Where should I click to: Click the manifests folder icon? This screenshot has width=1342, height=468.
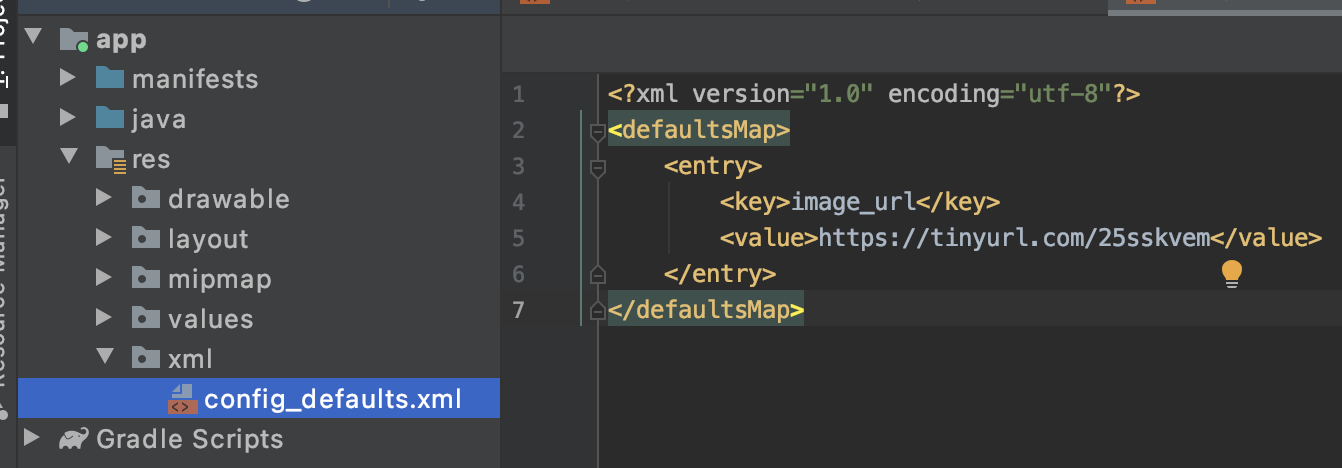point(109,79)
